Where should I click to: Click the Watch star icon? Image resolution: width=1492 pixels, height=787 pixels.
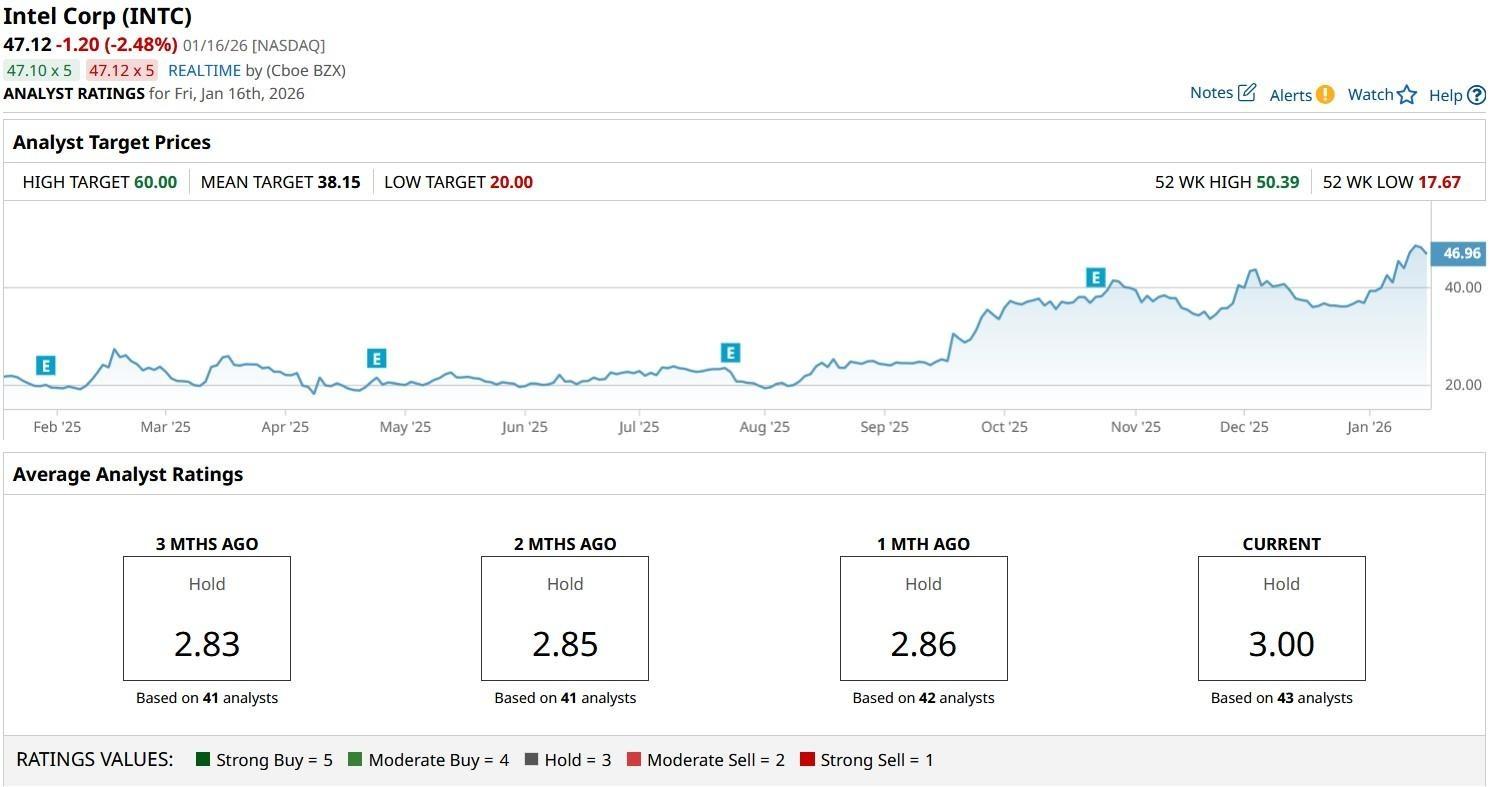coord(1407,95)
